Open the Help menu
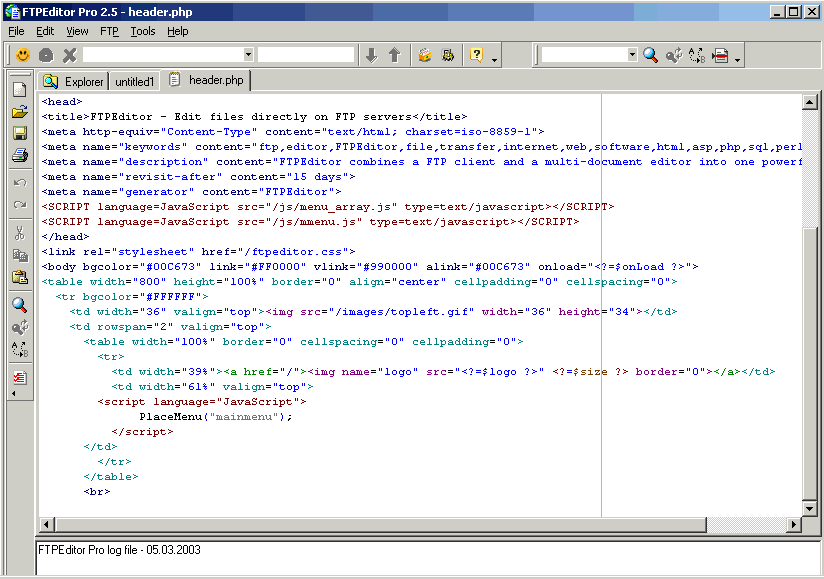The width and height of the screenshot is (824, 579). point(178,32)
